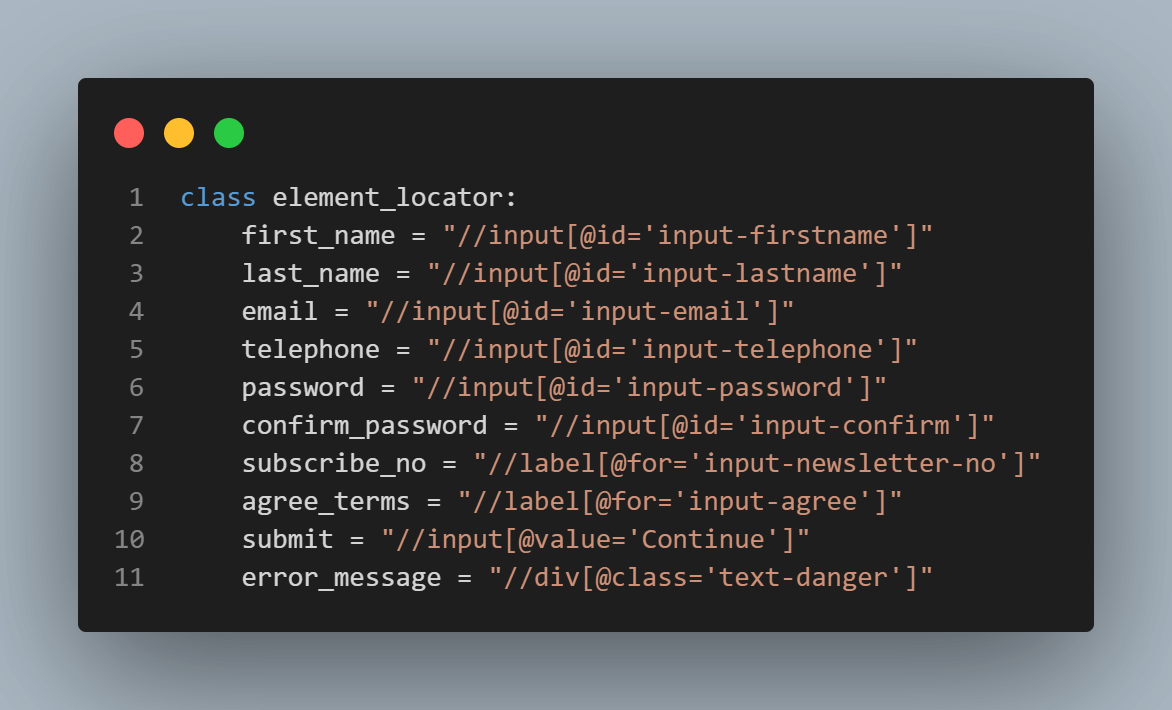
Task: Click the confirm_password variable name
Action: tap(364, 426)
